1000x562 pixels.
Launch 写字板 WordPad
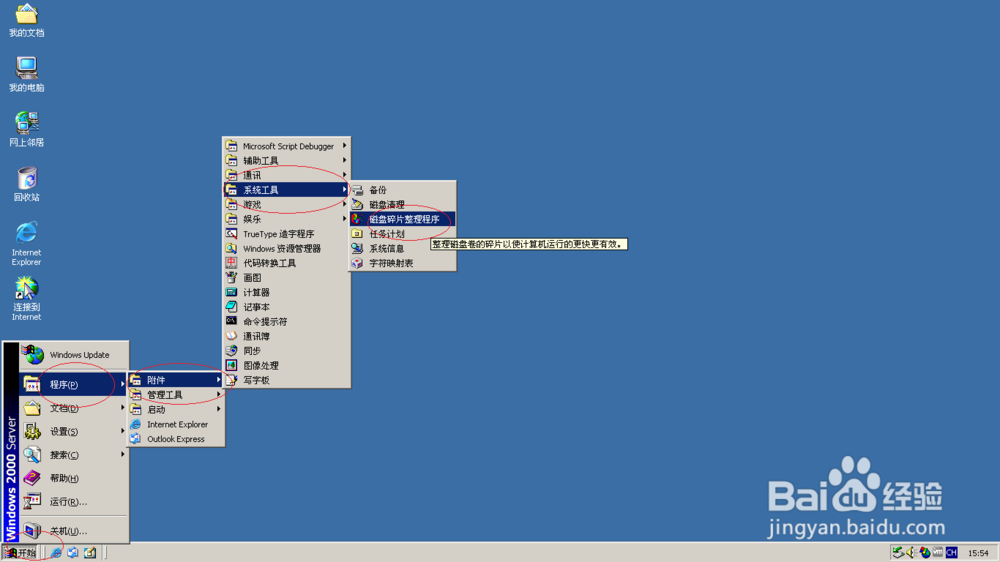(x=286, y=380)
